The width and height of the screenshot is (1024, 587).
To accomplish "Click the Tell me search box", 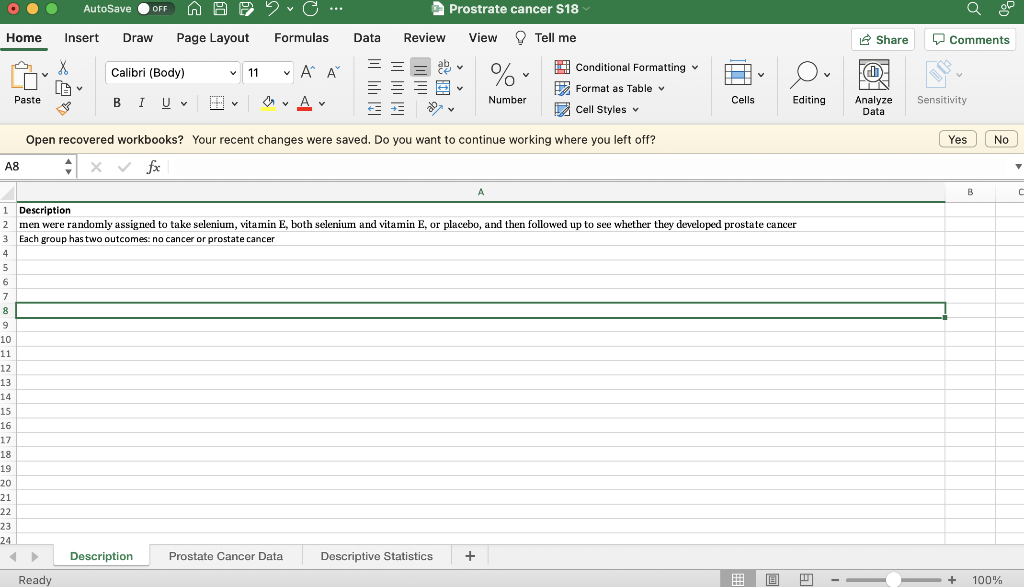I will [546, 38].
